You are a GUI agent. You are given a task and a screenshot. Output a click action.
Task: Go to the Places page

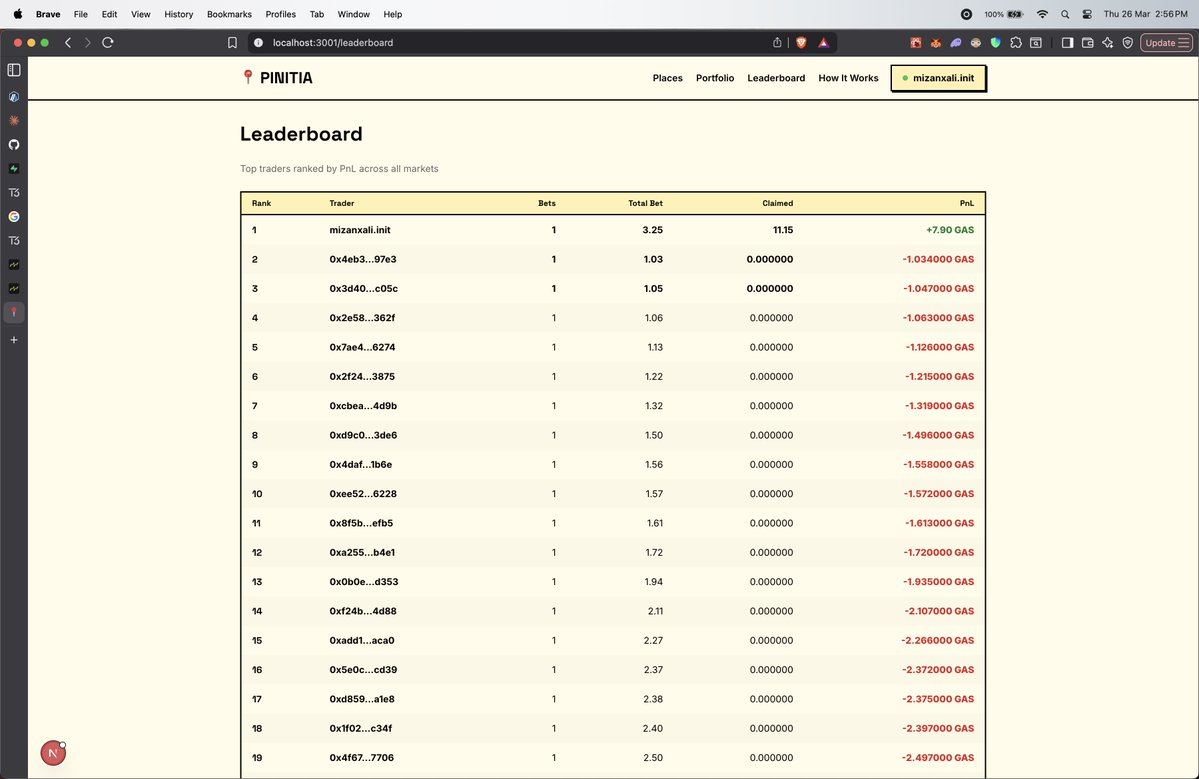coord(668,78)
